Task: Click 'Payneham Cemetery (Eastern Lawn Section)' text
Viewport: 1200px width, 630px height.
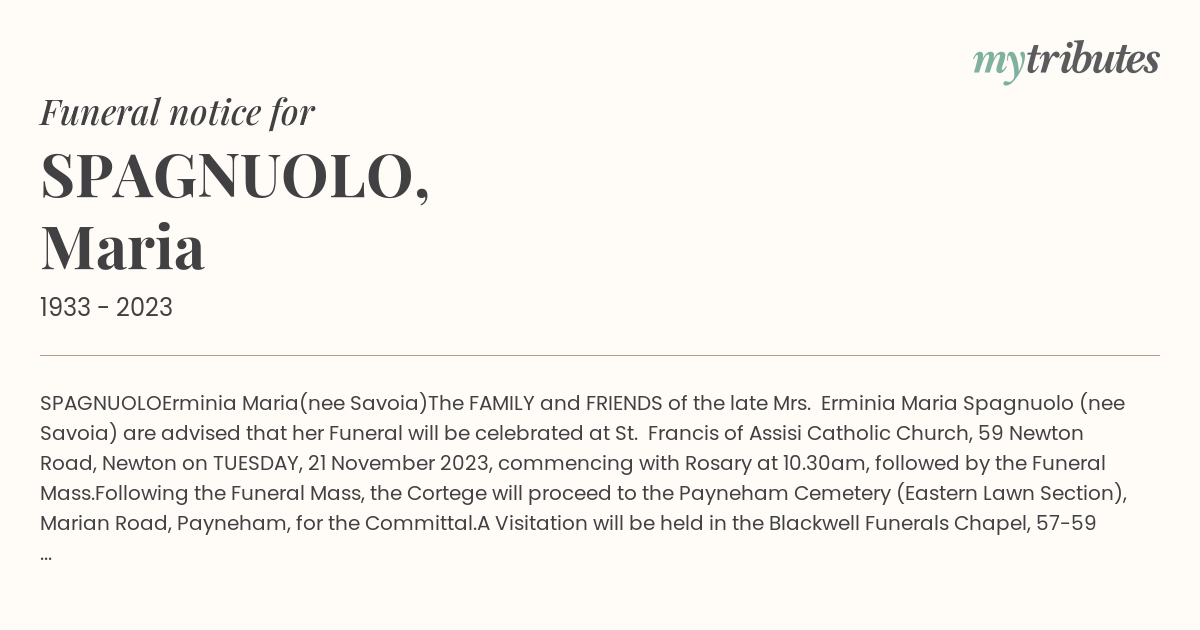Action: coord(903,493)
